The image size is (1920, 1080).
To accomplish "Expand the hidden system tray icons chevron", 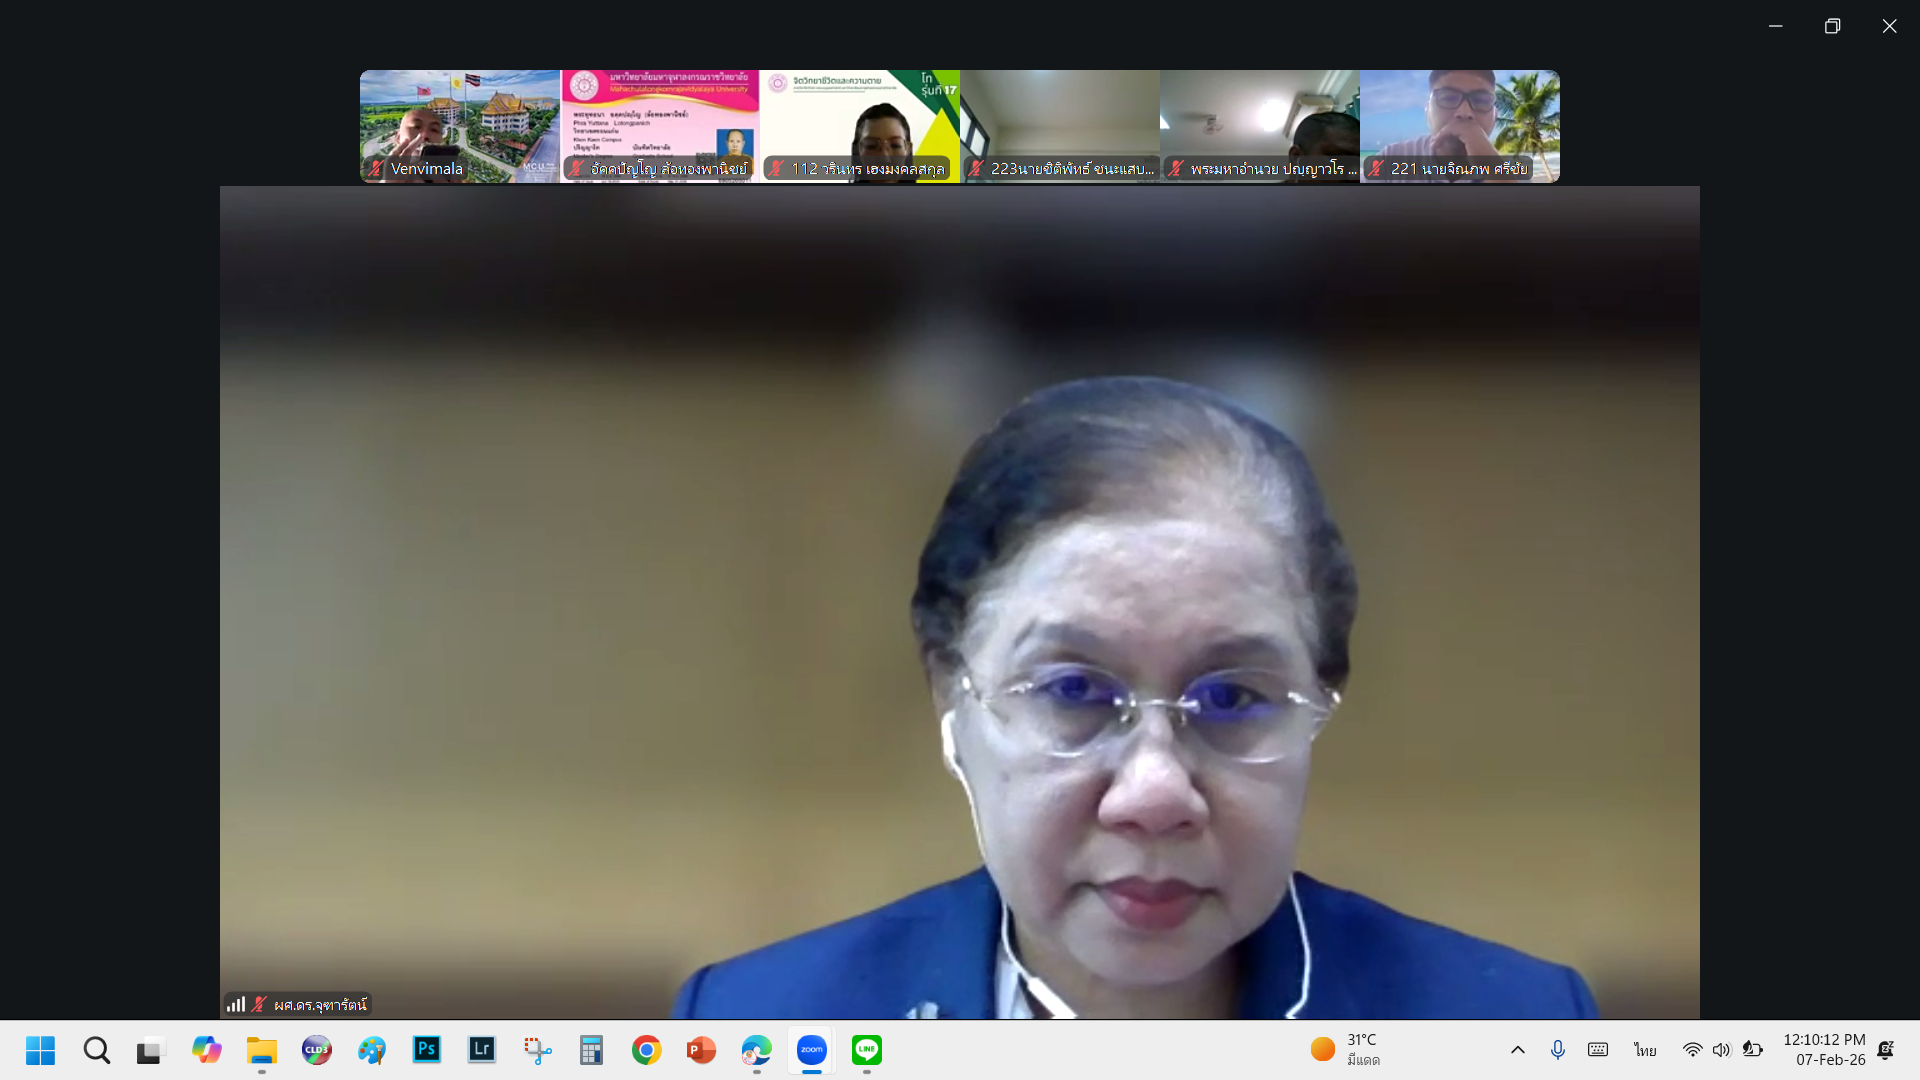I will (x=1517, y=1050).
